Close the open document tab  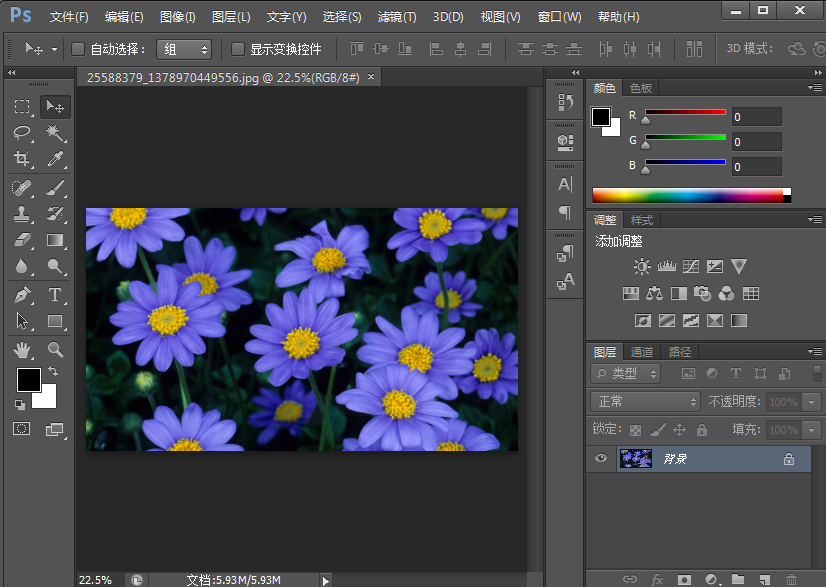pyautogui.click(x=371, y=77)
